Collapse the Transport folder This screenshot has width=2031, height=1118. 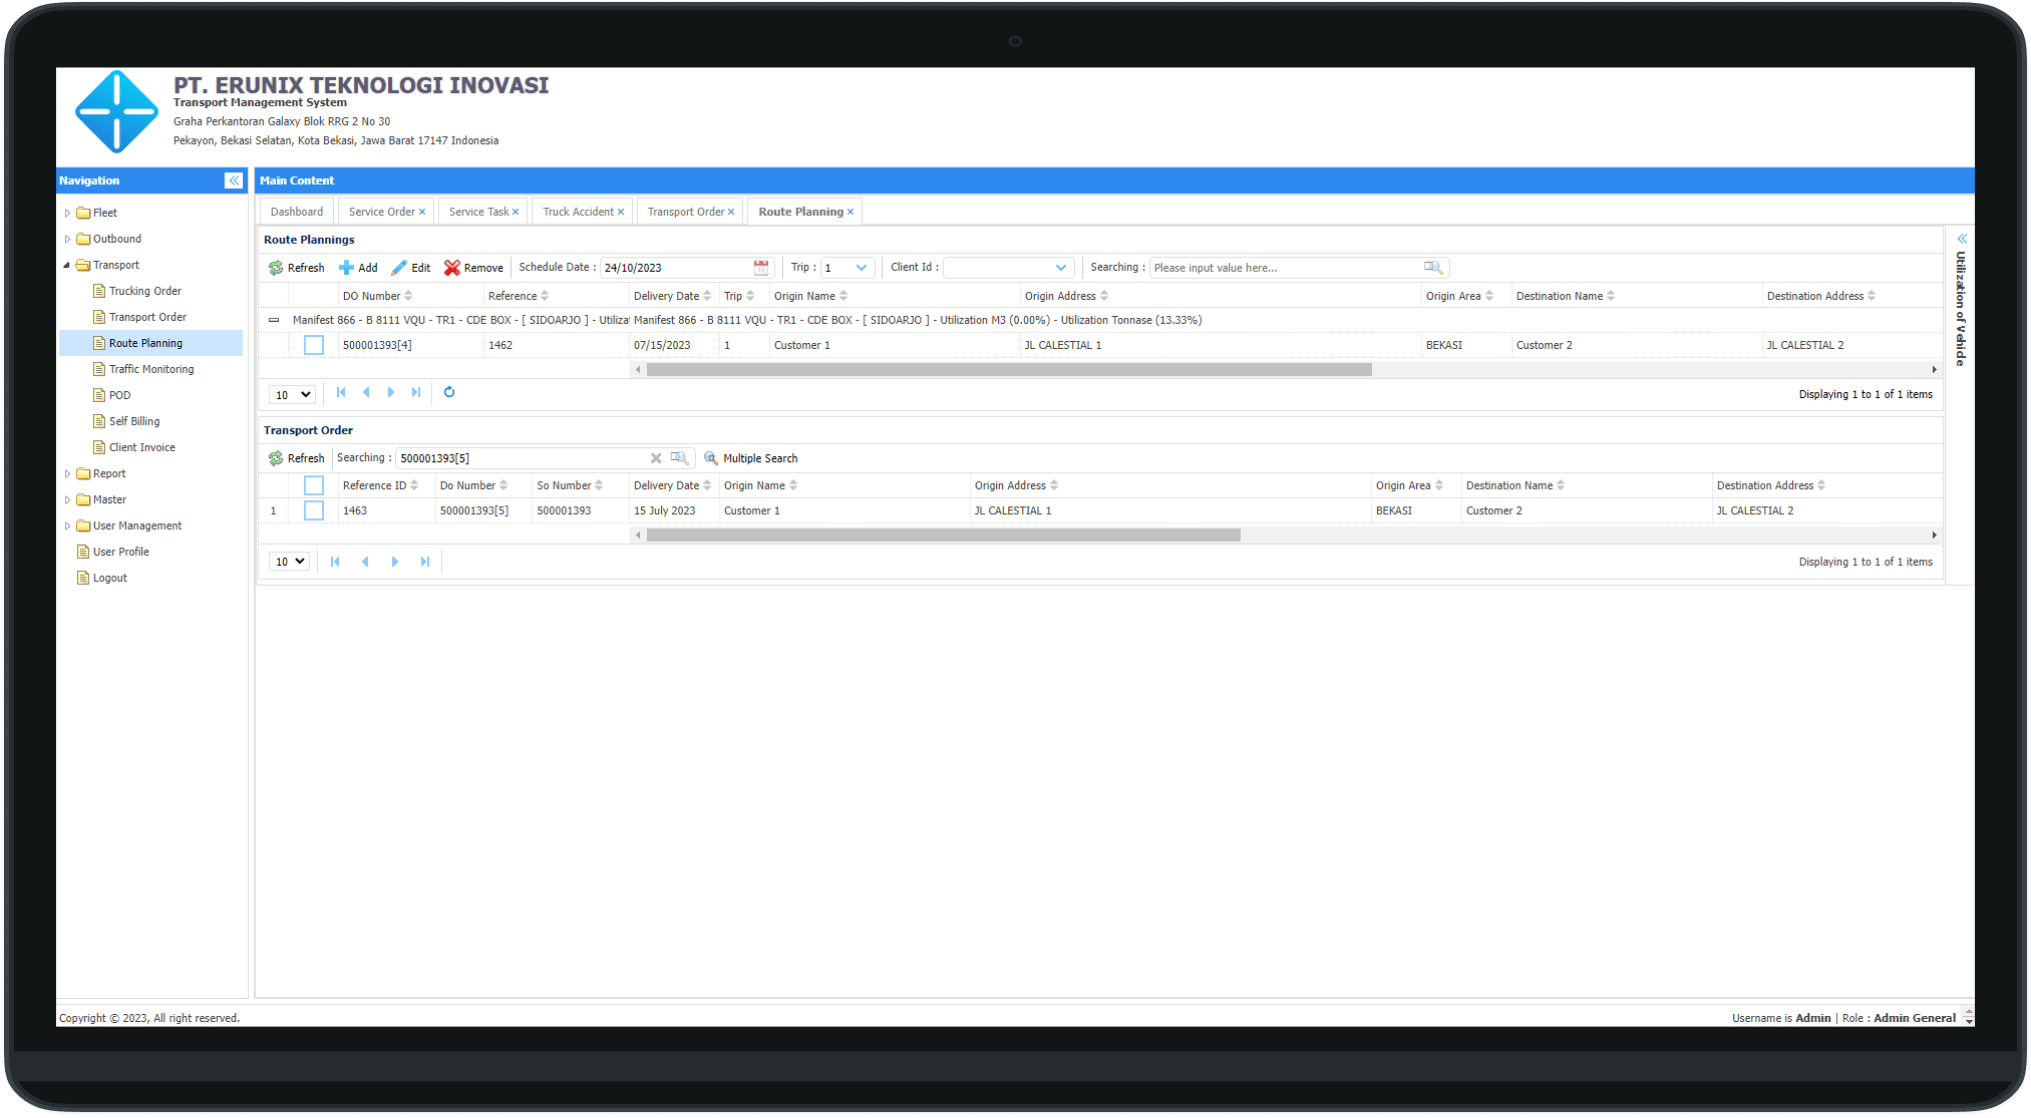pos(67,265)
